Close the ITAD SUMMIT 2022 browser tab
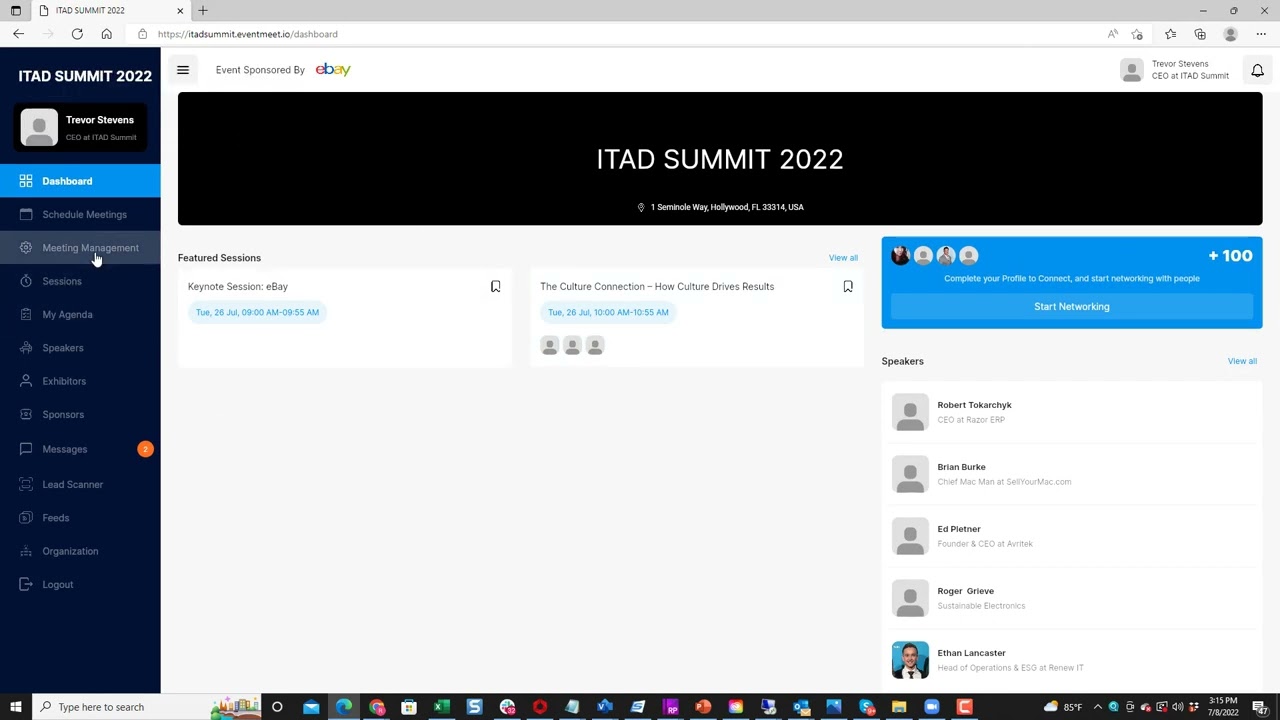Image resolution: width=1280 pixels, height=720 pixels. 180,11
